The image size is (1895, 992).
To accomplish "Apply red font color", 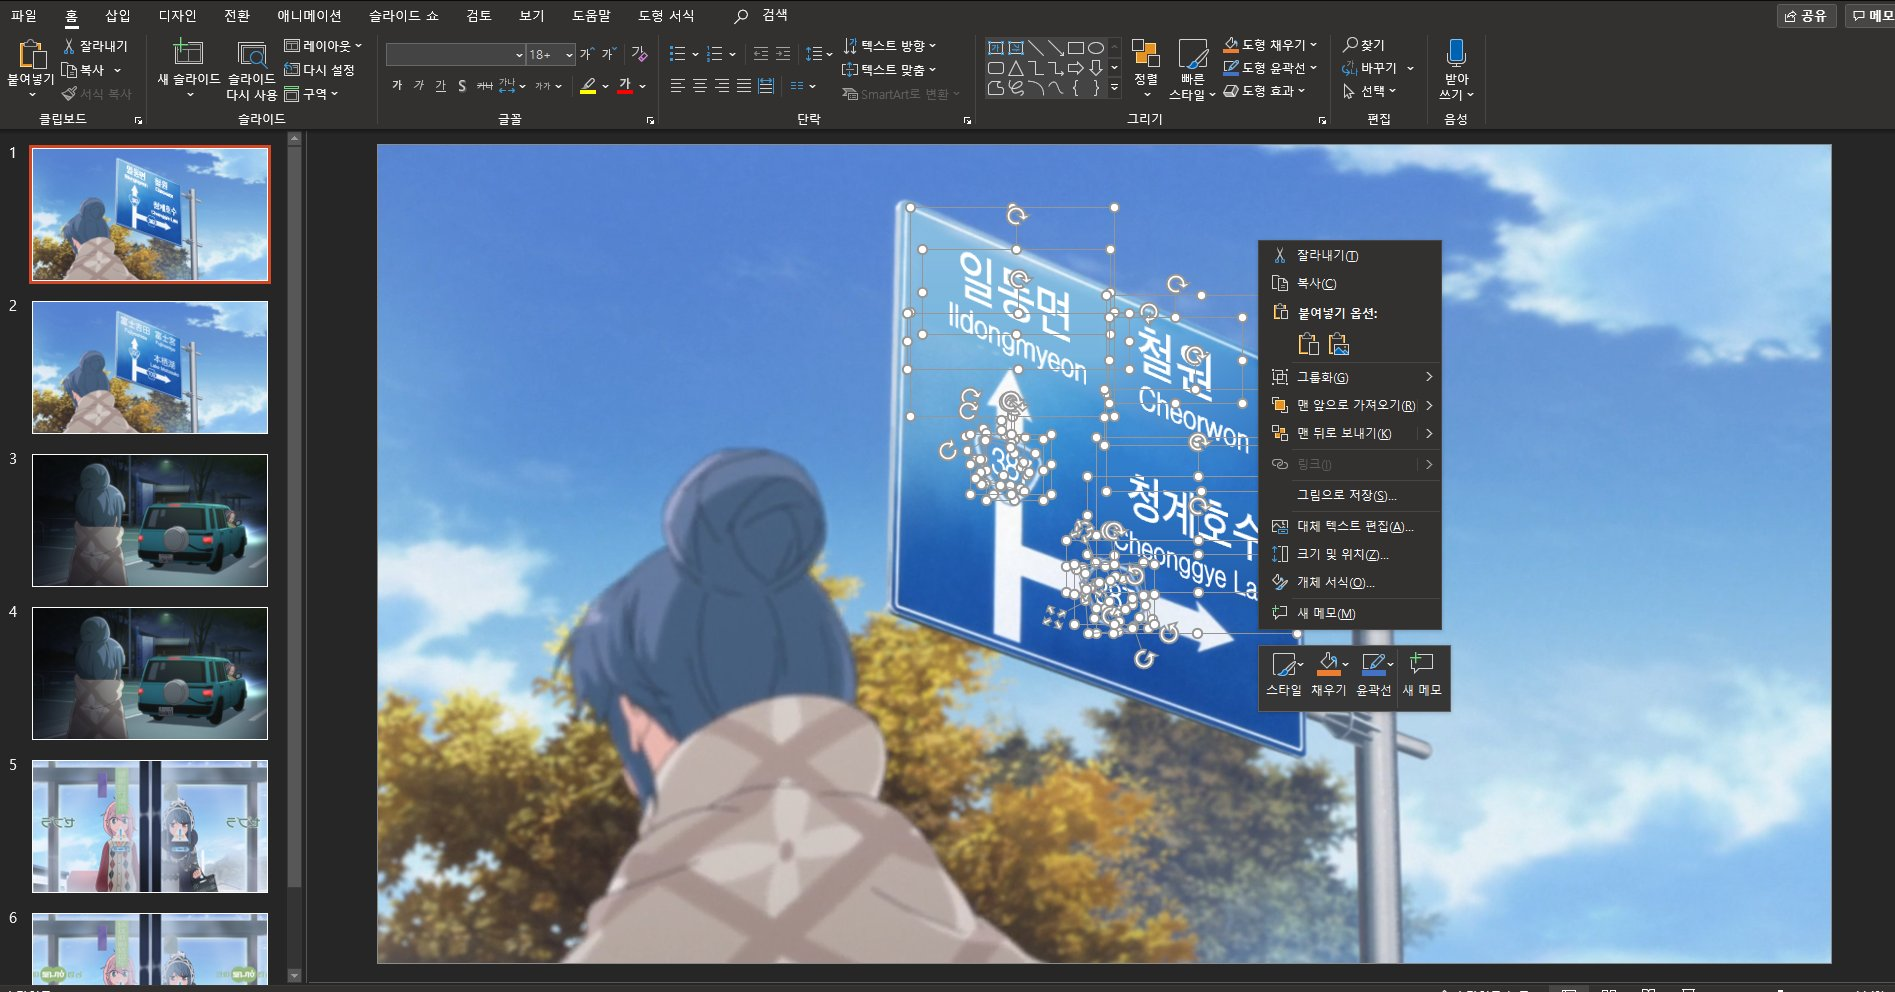I will click(625, 86).
